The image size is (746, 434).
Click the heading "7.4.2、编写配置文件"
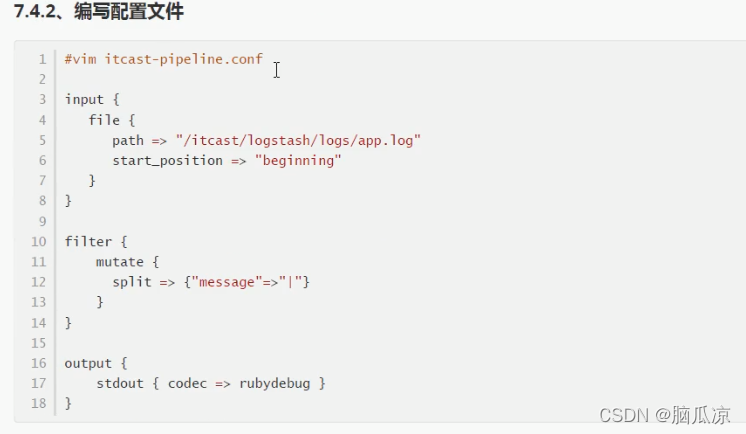98,11
